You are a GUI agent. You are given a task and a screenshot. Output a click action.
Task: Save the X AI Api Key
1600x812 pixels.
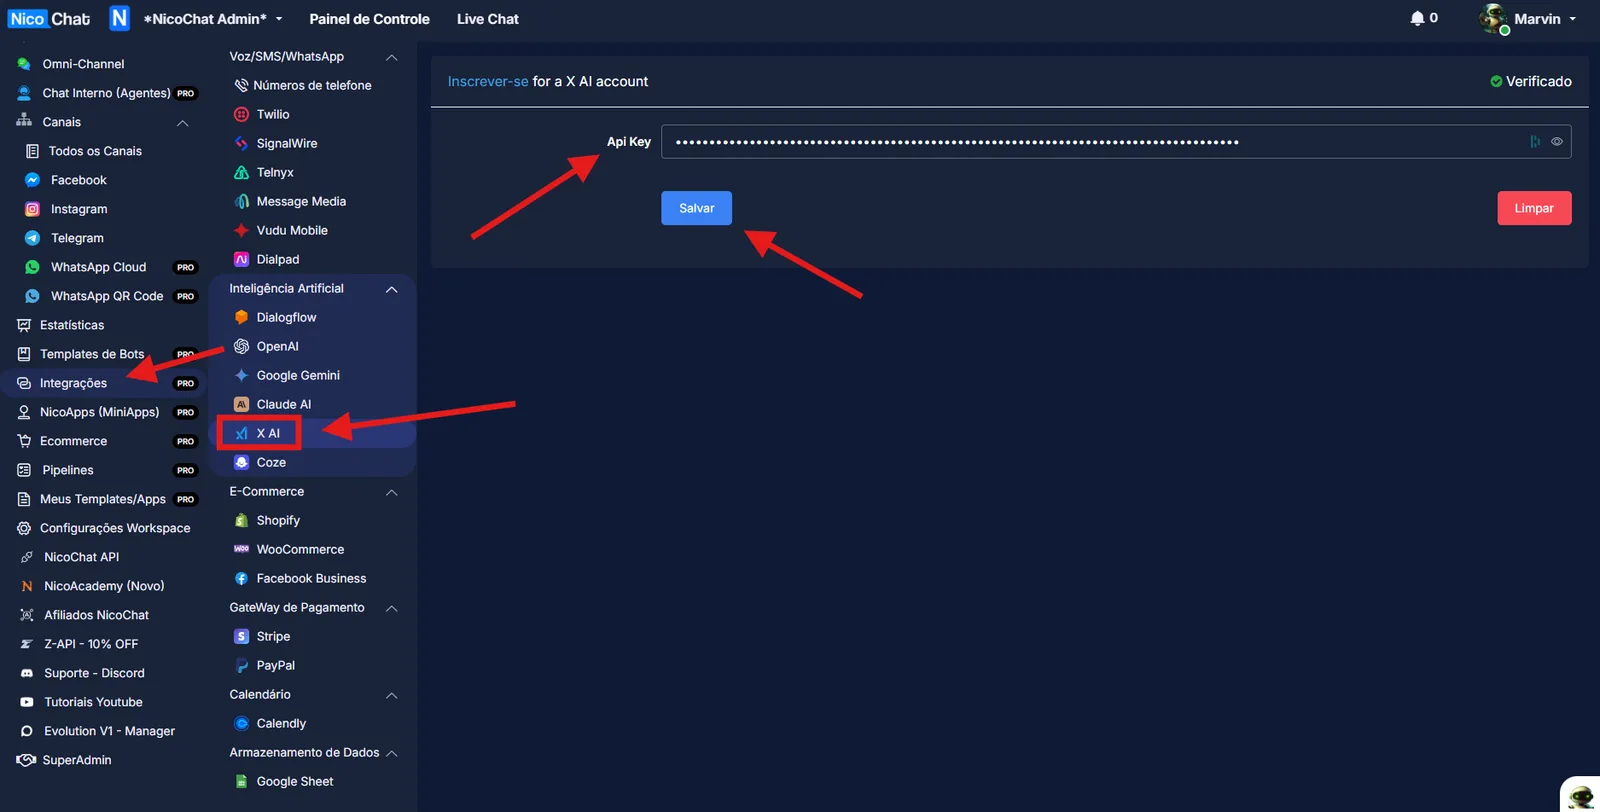[x=696, y=208]
